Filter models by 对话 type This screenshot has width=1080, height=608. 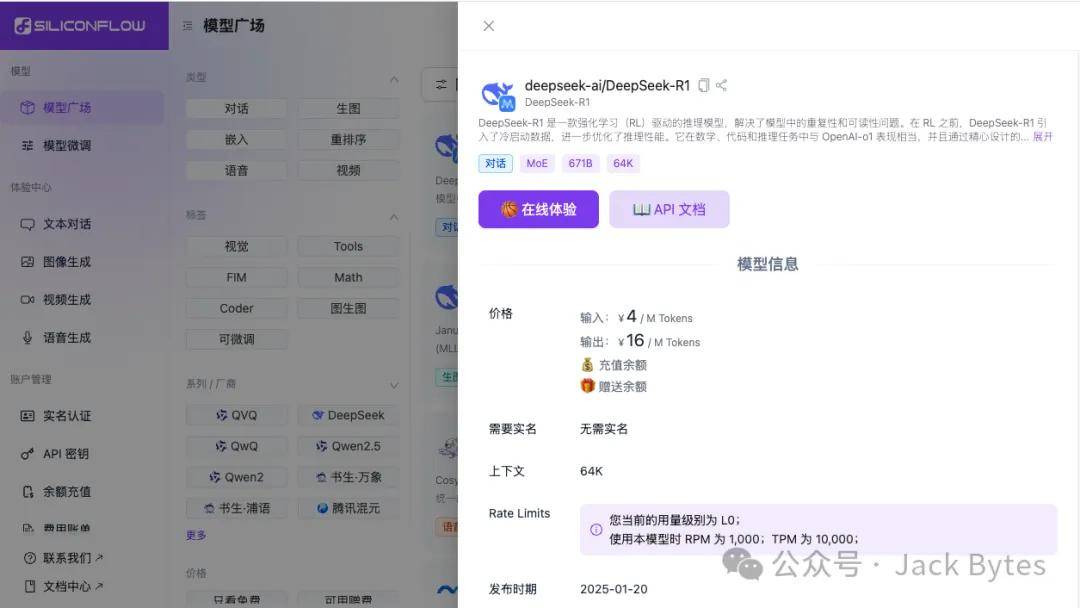point(236,109)
